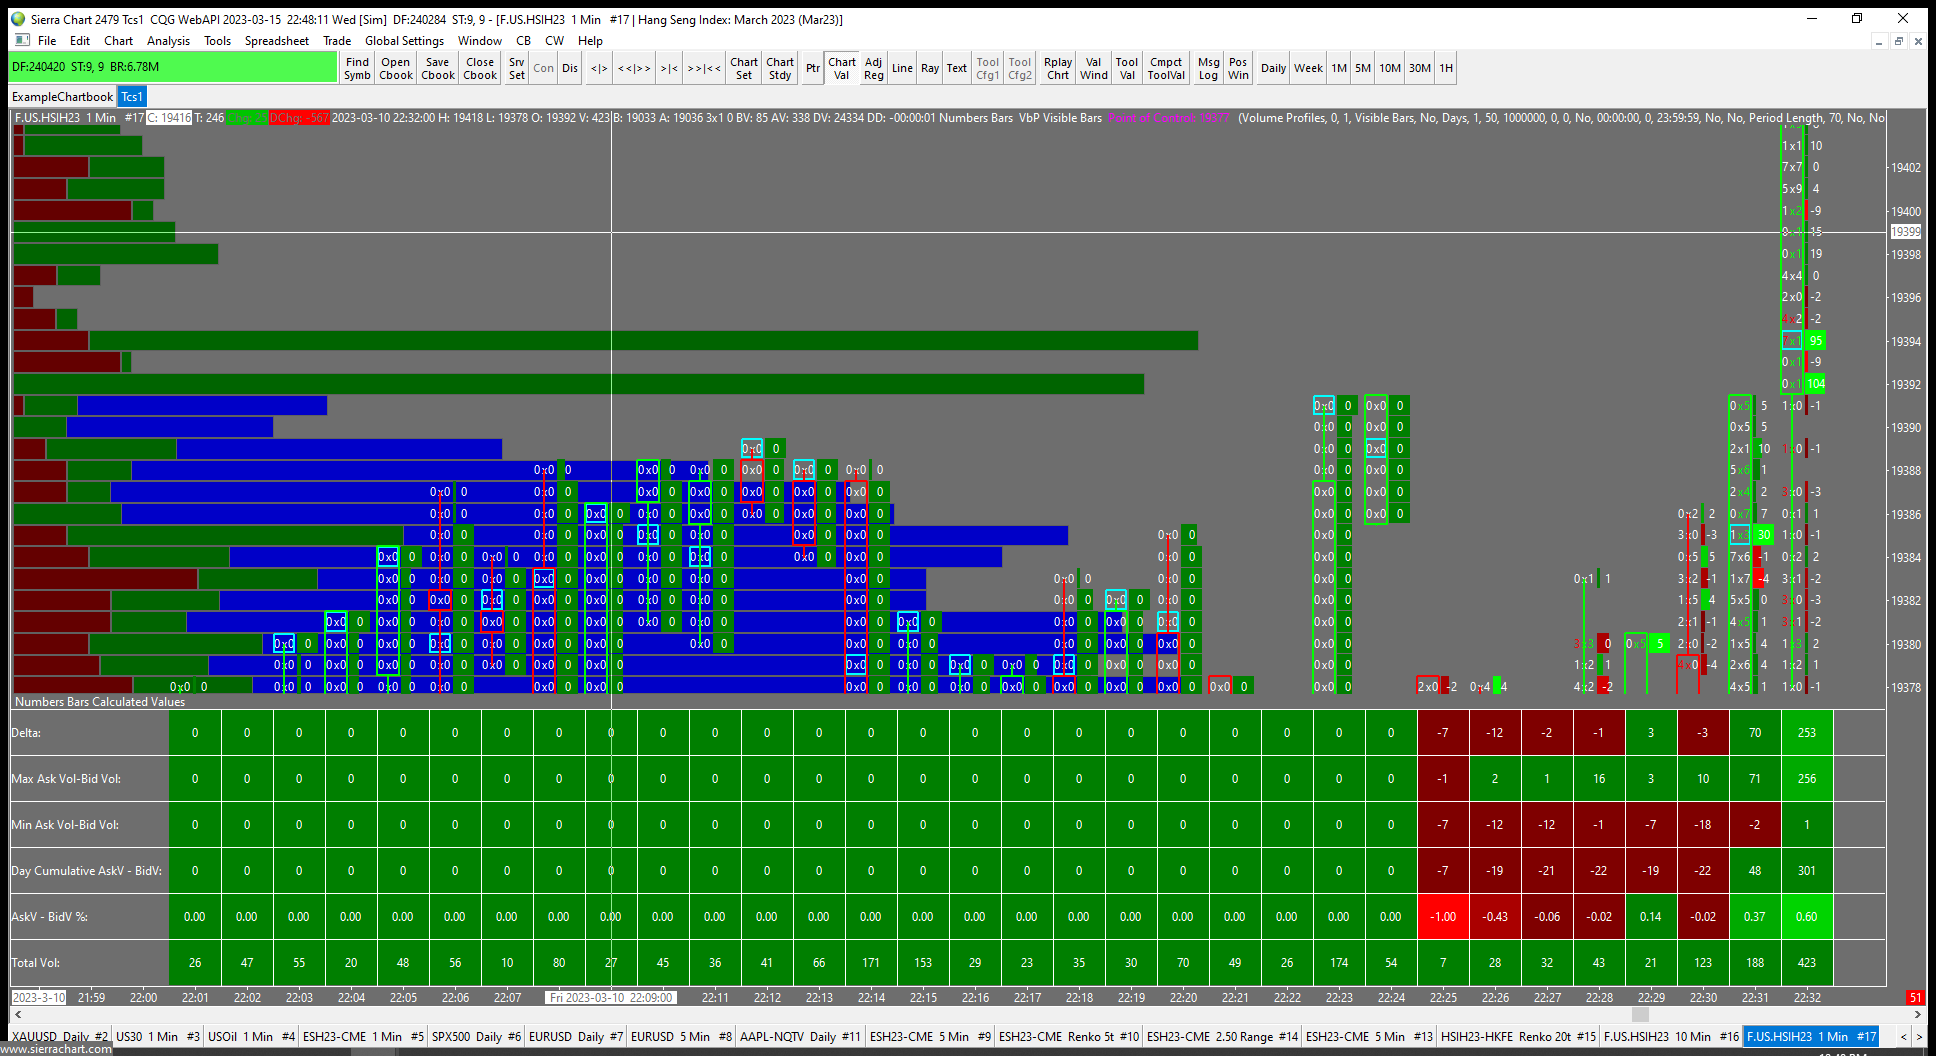Open Chart Set settings

[743, 68]
